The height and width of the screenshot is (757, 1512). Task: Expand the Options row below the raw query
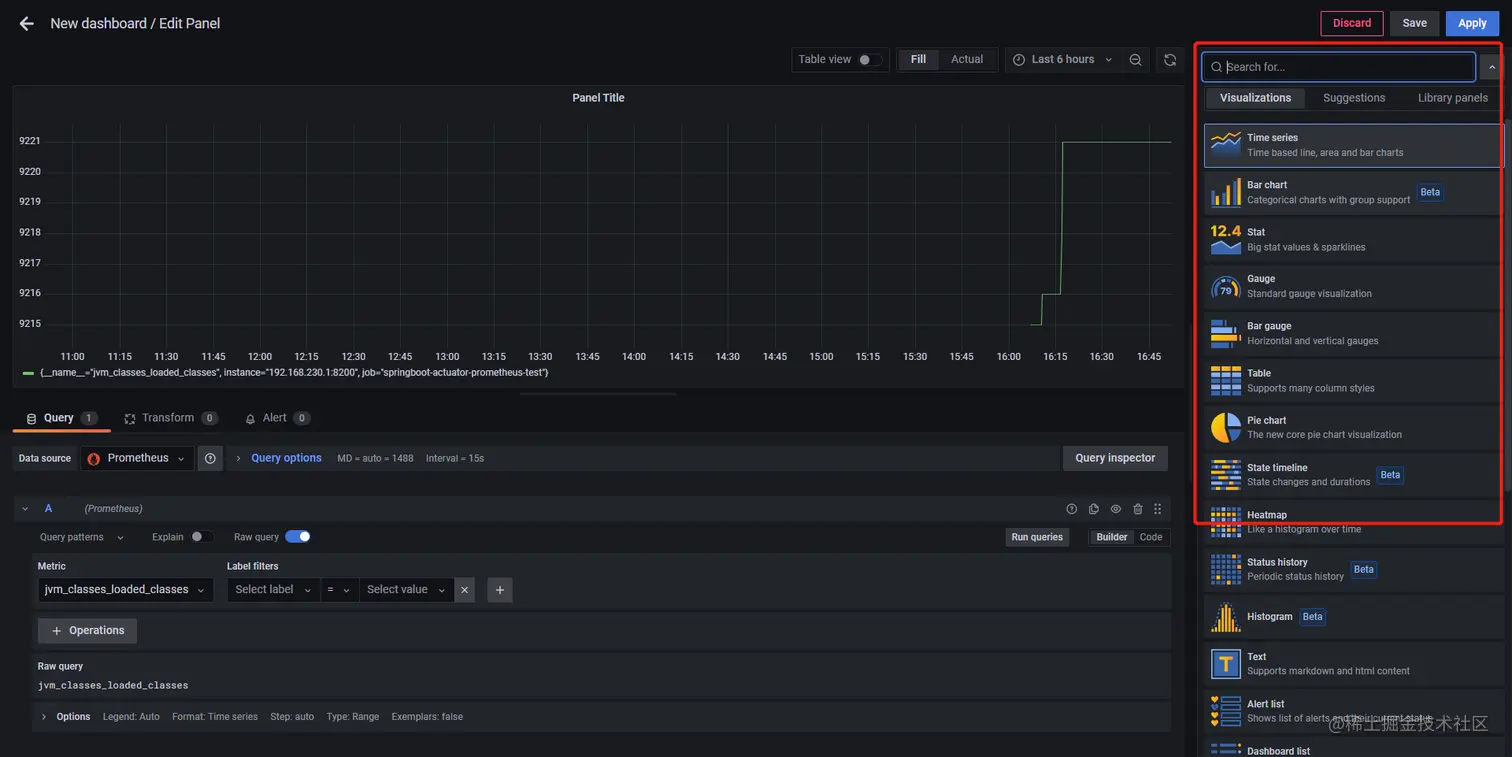point(44,717)
